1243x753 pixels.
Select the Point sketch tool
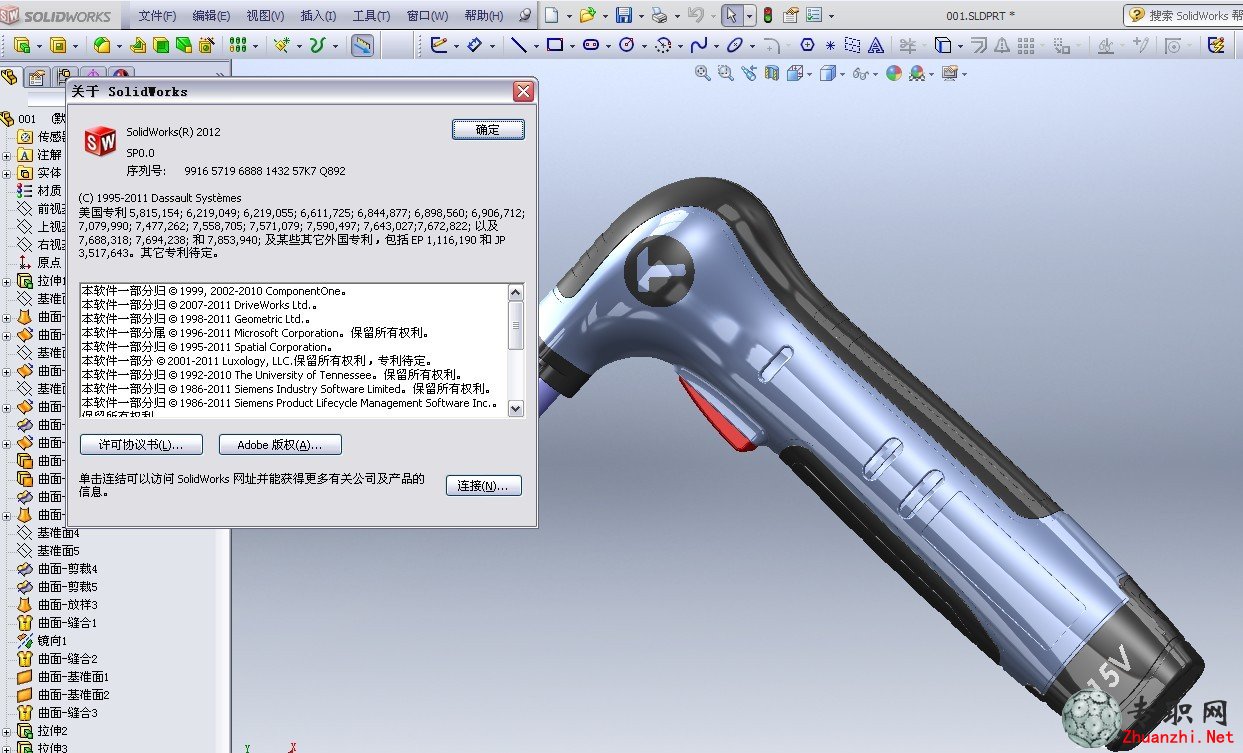point(830,45)
